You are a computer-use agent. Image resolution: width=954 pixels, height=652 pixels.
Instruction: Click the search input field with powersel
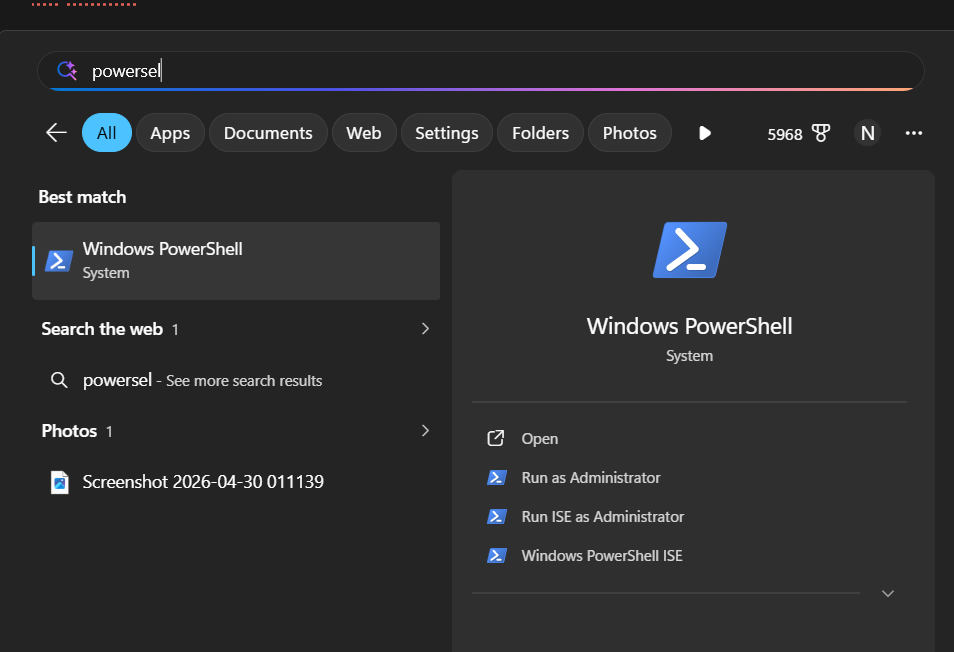(x=481, y=71)
